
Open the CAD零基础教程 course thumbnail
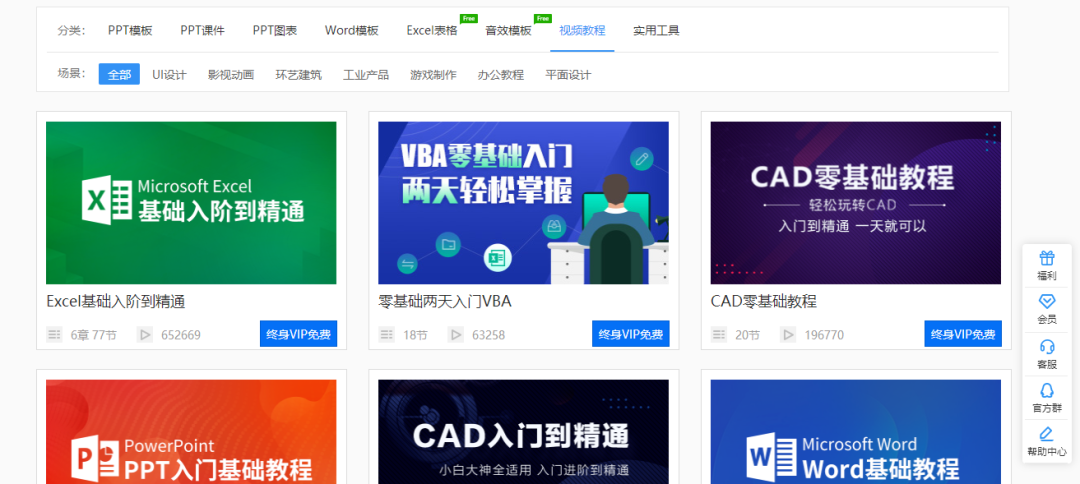855,203
